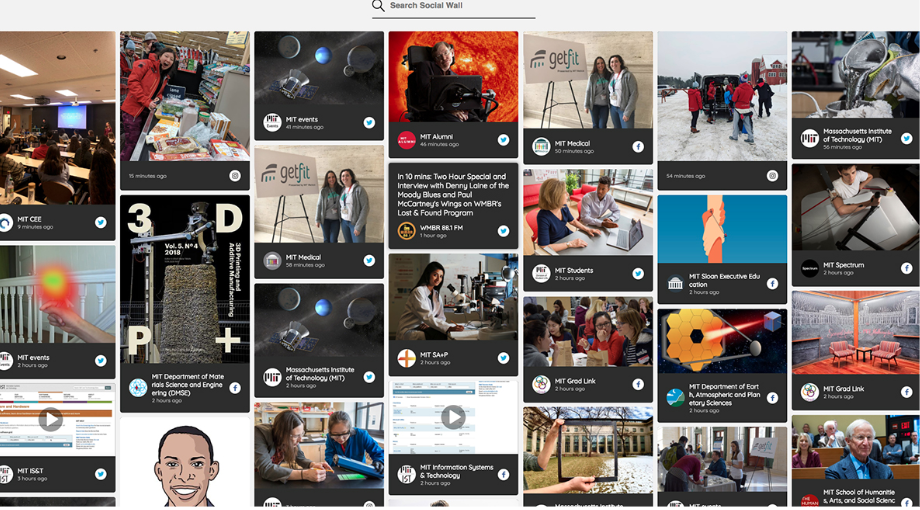The image size is (920, 510).
Task: Open the MIT CEE account name
Action: pyautogui.click(x=29, y=219)
